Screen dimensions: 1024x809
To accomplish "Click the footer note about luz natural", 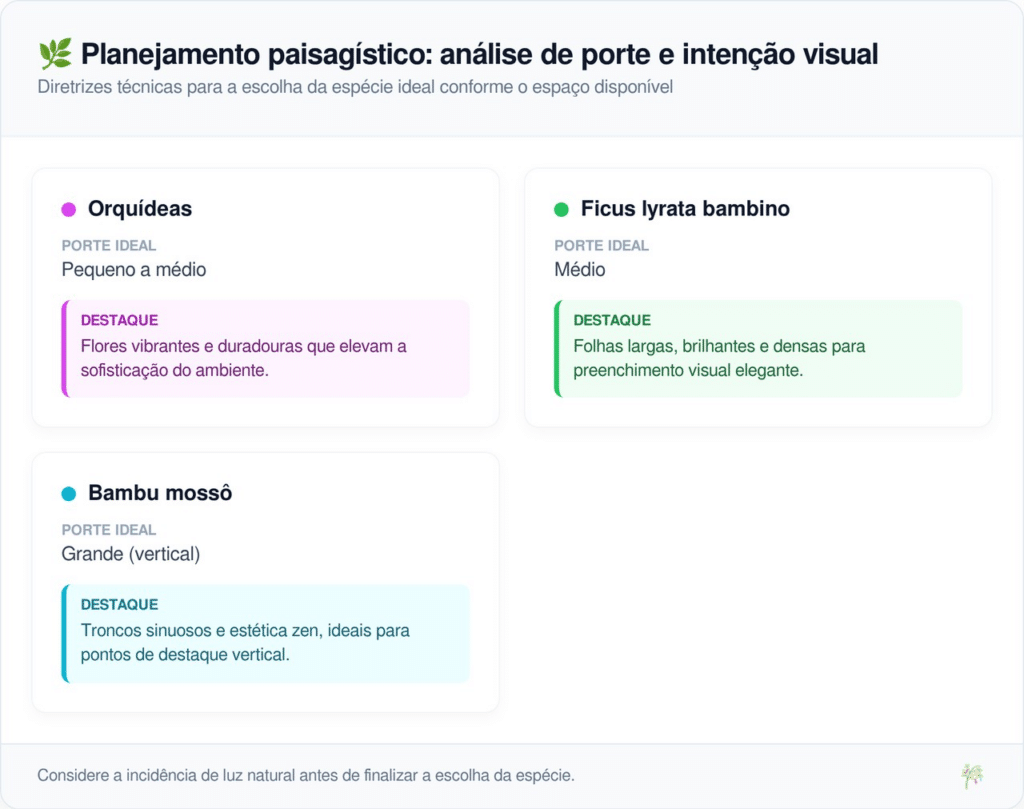I will [306, 776].
